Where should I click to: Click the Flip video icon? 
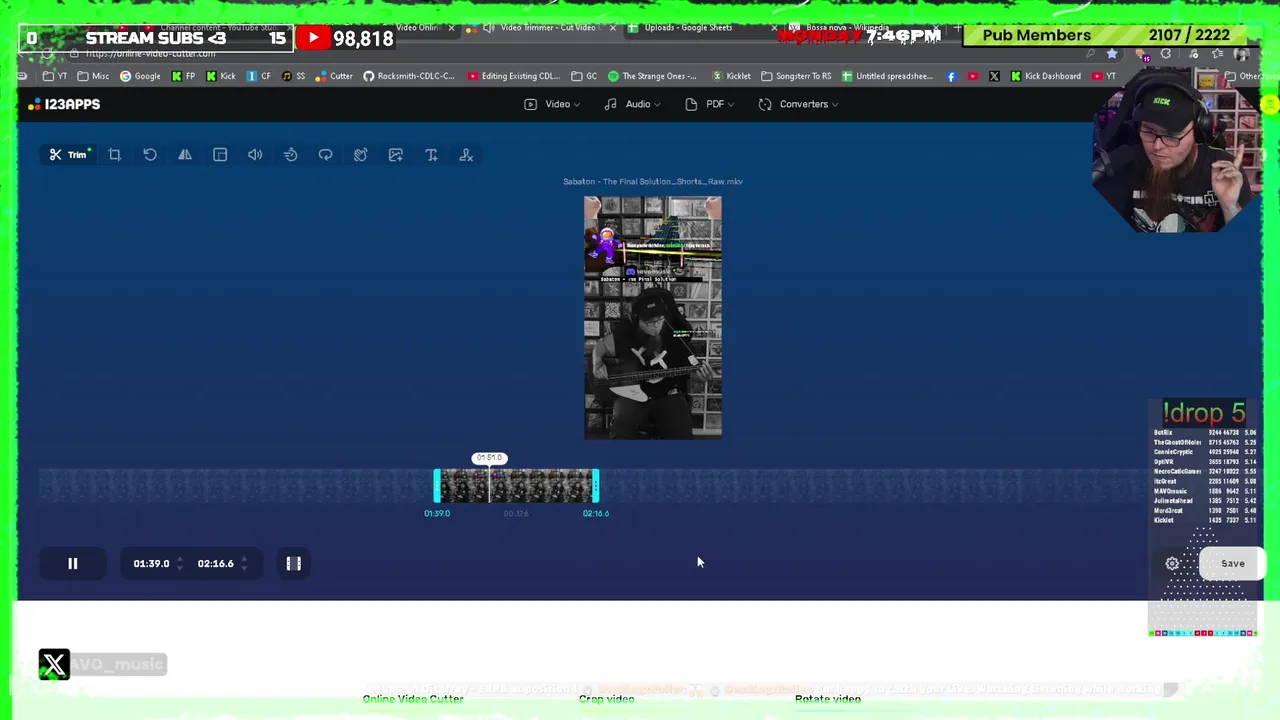[x=185, y=155]
